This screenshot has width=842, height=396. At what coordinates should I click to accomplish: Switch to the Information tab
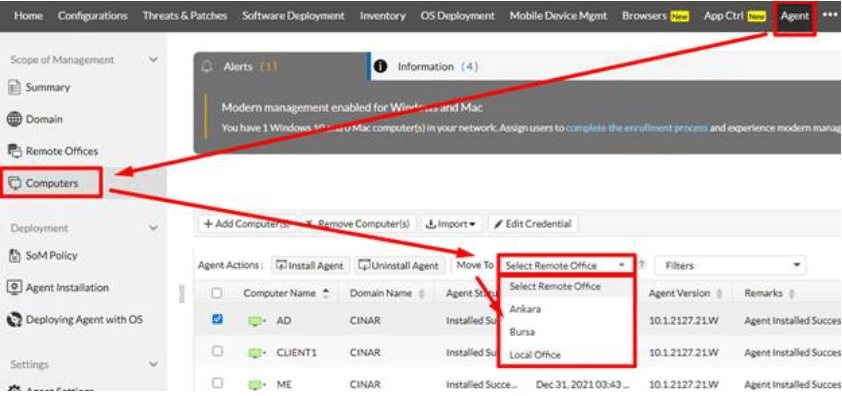(x=438, y=67)
